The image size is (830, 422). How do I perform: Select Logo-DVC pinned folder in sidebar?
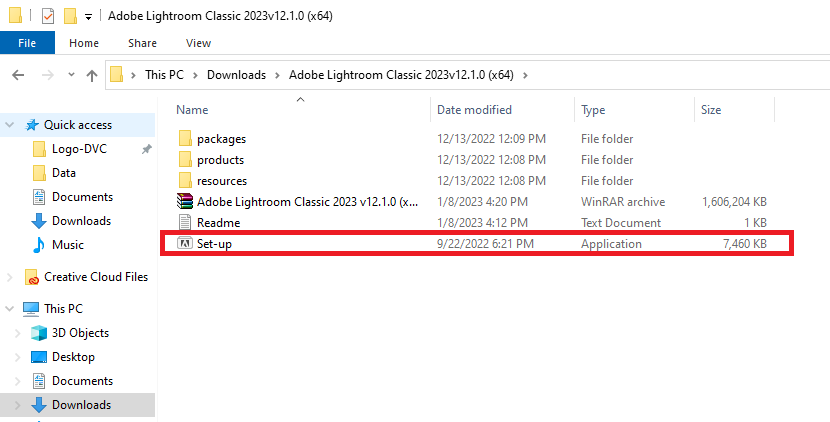pos(79,149)
